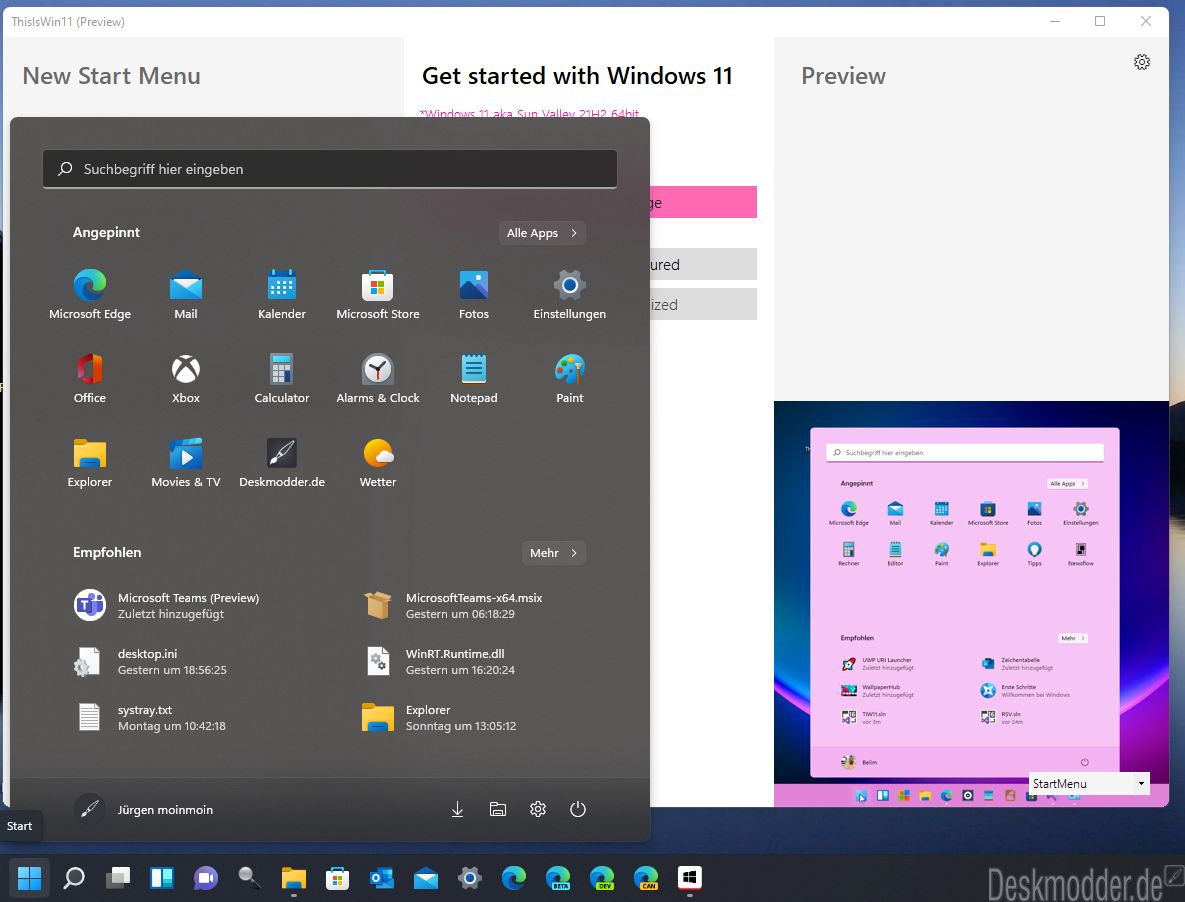Open settings gear in Start menu footer
The height and width of the screenshot is (902, 1185).
tap(538, 809)
